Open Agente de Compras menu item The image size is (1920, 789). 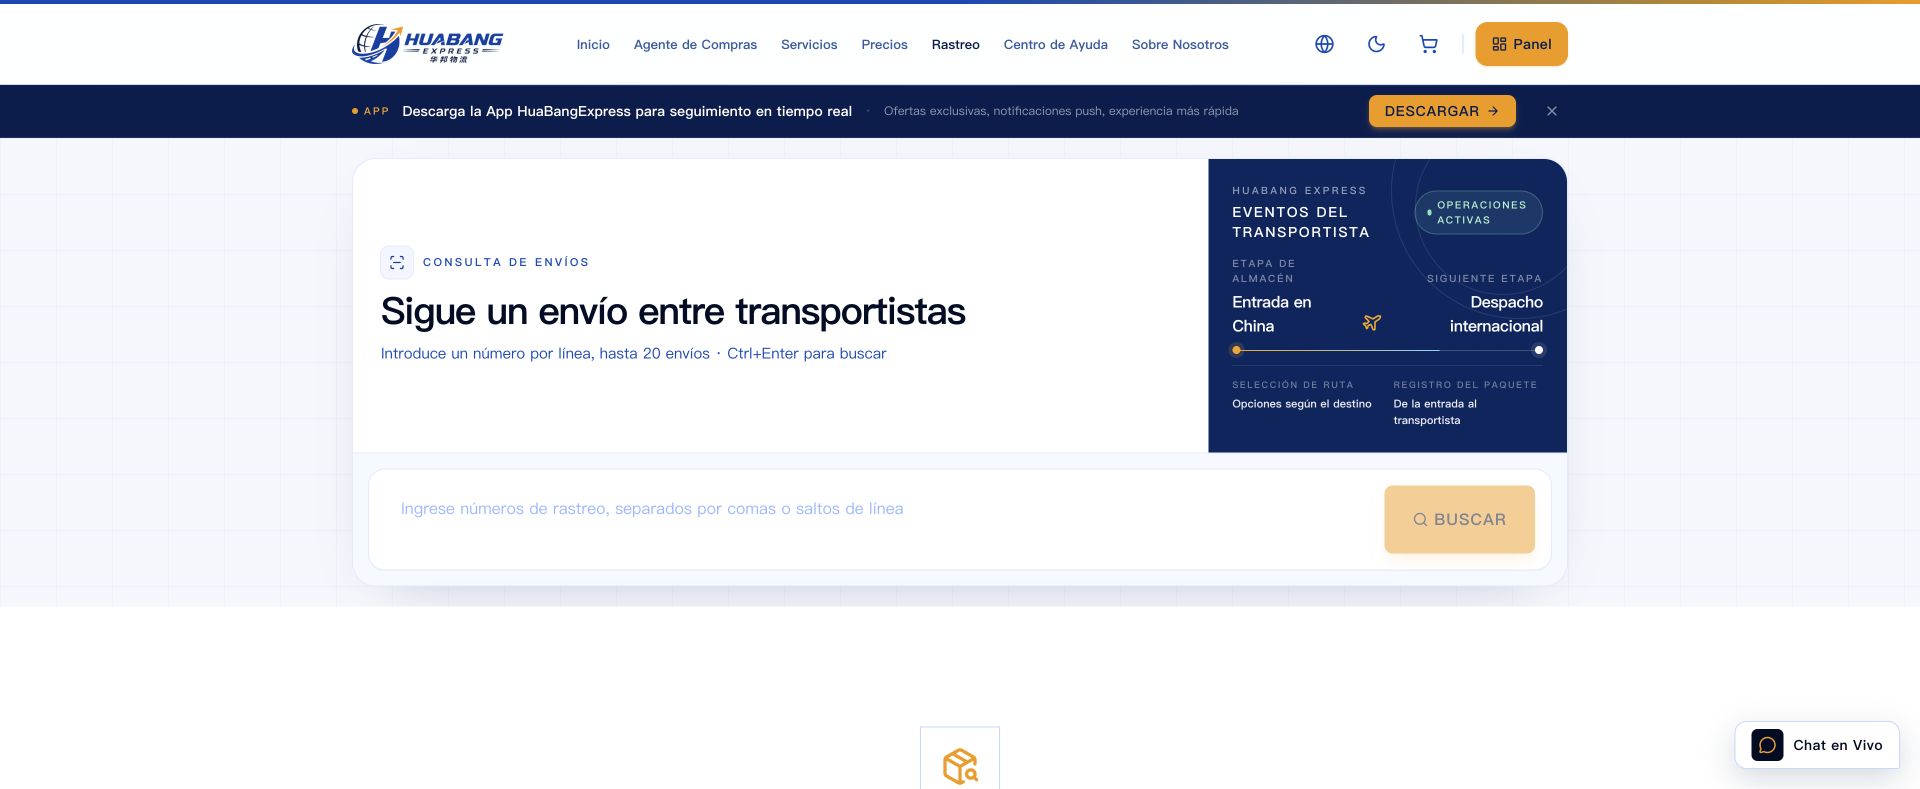[695, 45]
